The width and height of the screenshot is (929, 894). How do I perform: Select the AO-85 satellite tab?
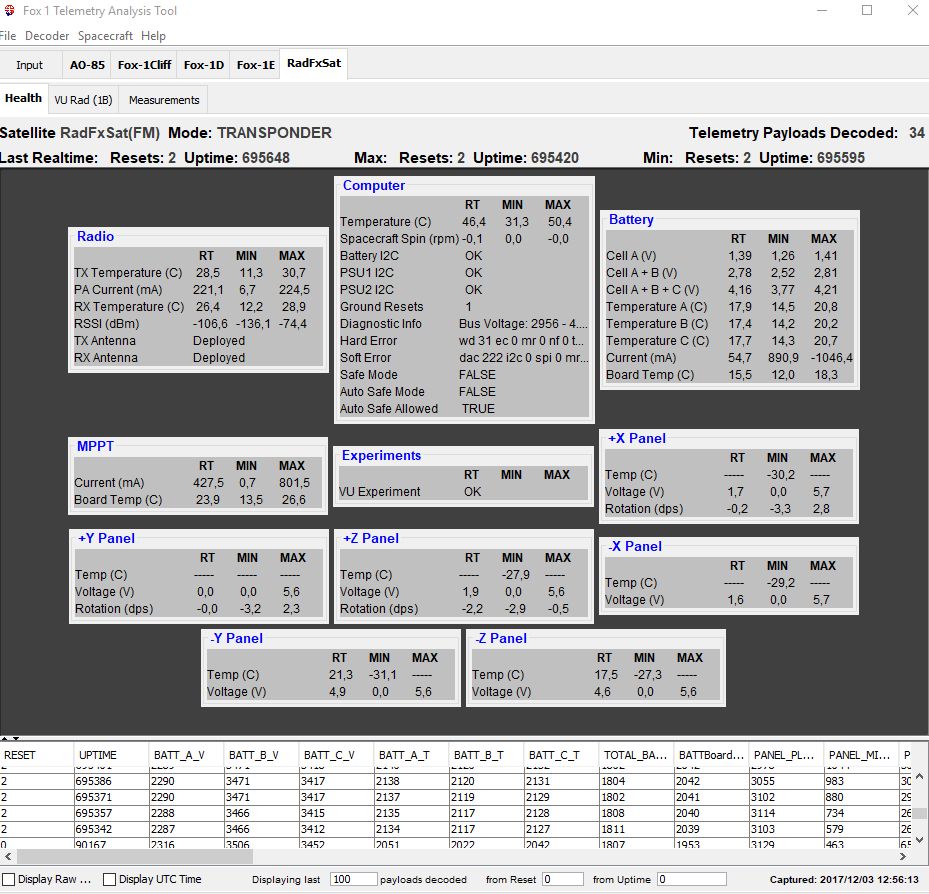(87, 65)
